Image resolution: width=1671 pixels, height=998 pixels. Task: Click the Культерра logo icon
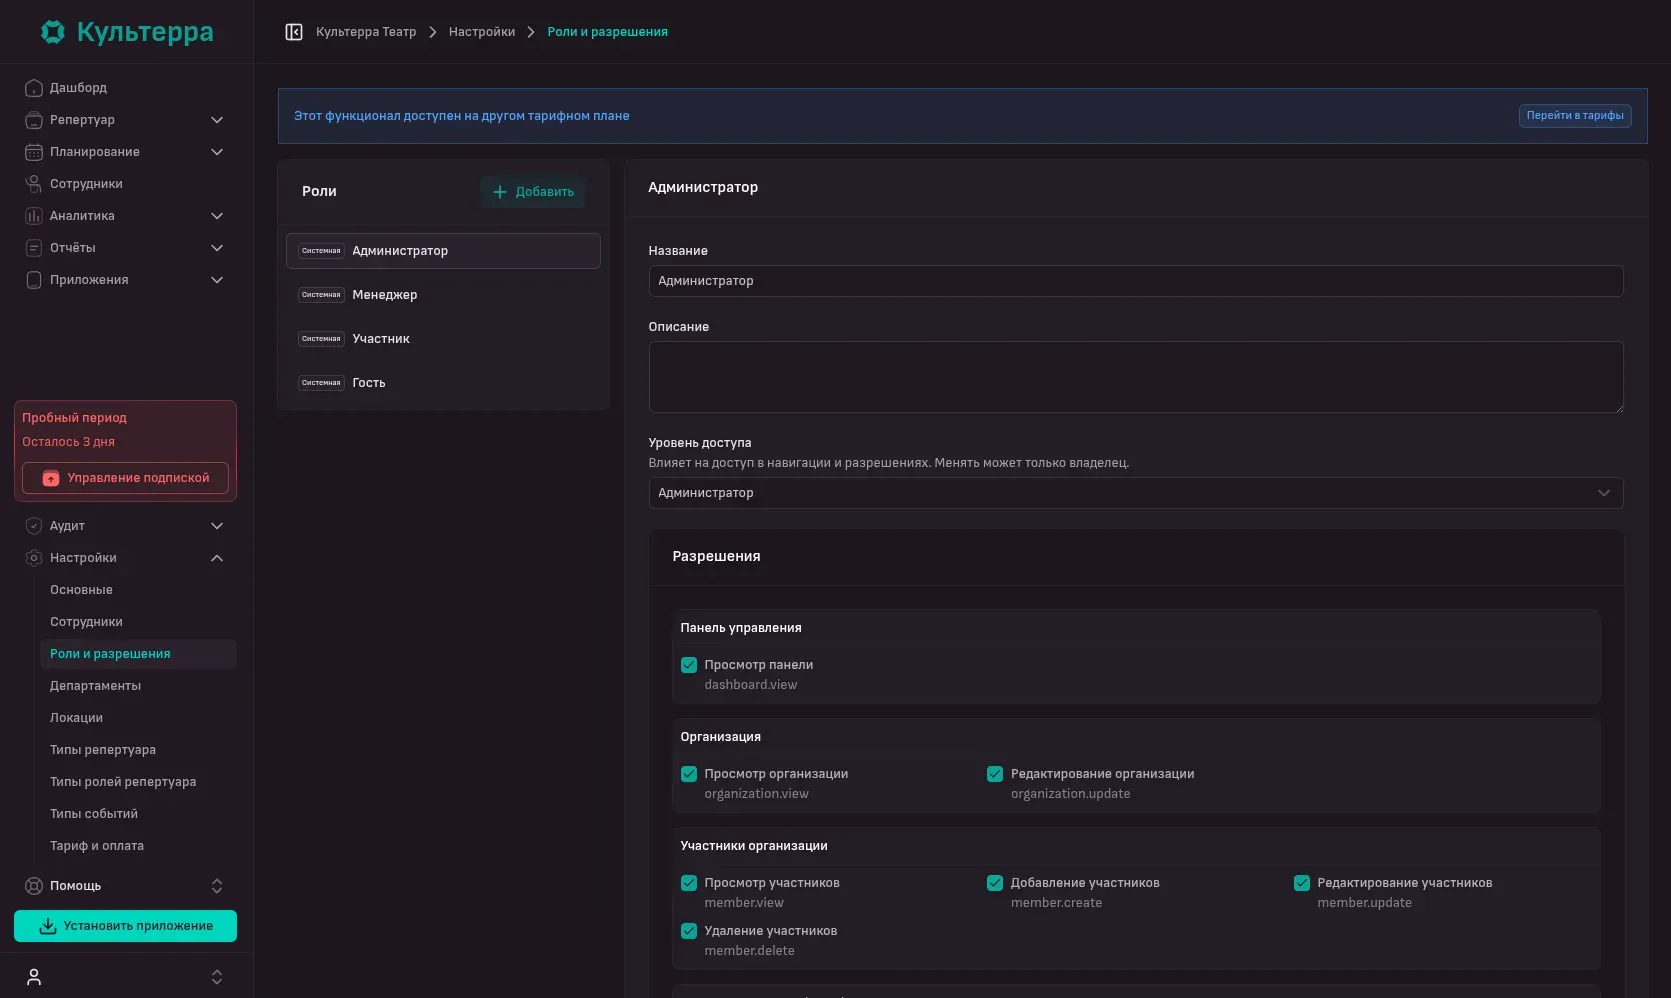click(x=53, y=32)
